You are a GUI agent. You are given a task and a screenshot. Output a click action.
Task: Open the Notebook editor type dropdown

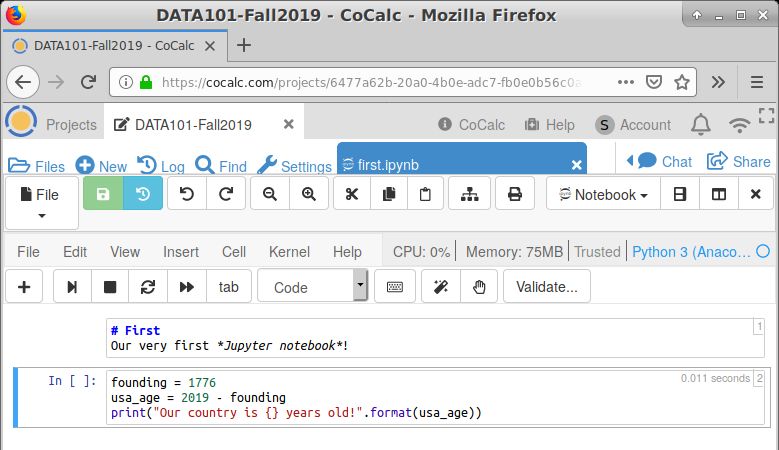click(603, 194)
